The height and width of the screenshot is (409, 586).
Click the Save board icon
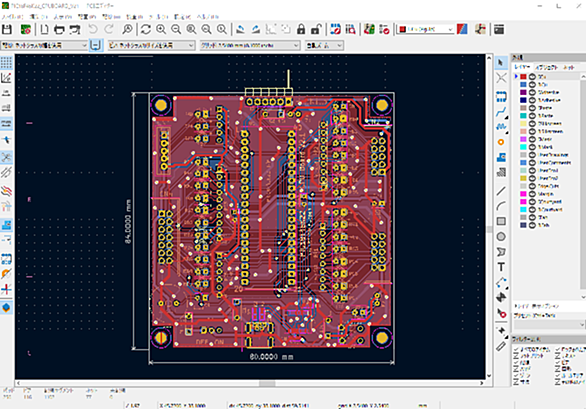coord(7,29)
